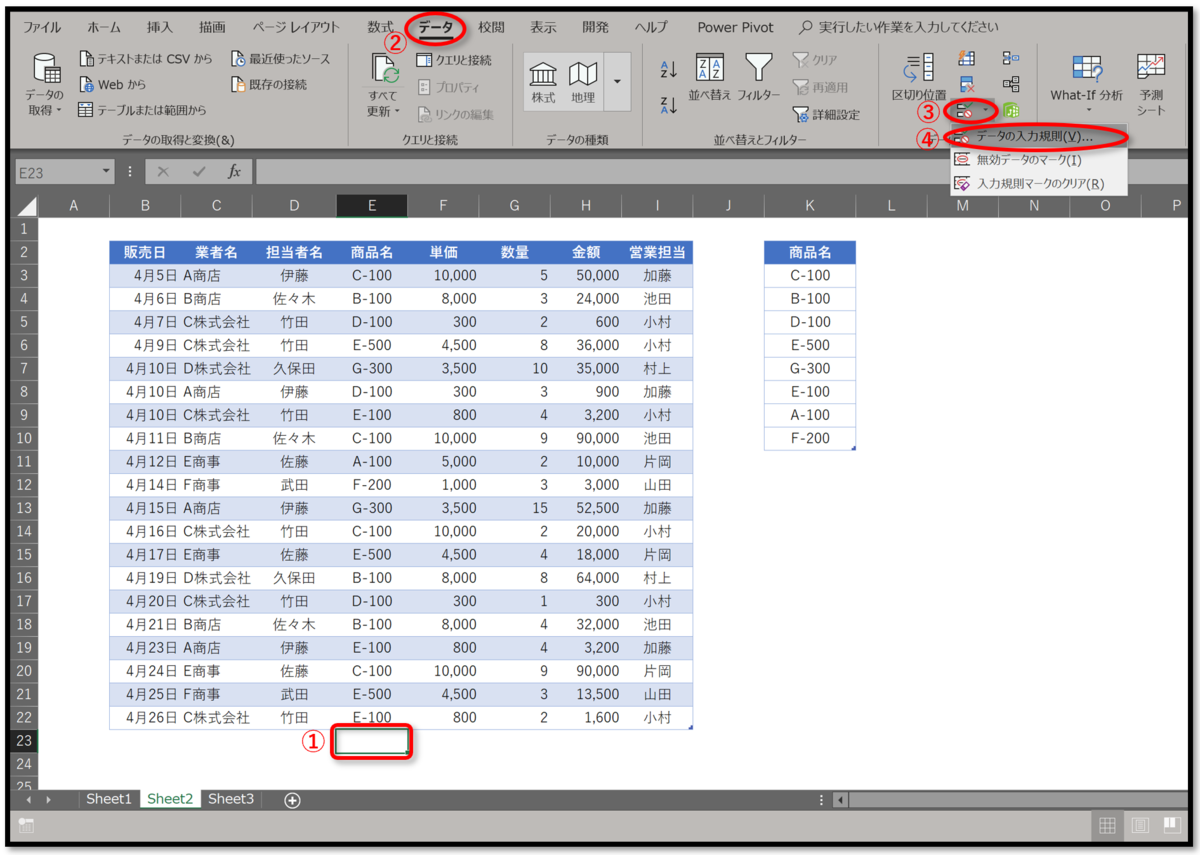This screenshot has width=1200, height=855.
Task: Click the 営業担当 table header
Action: [x=657, y=252]
